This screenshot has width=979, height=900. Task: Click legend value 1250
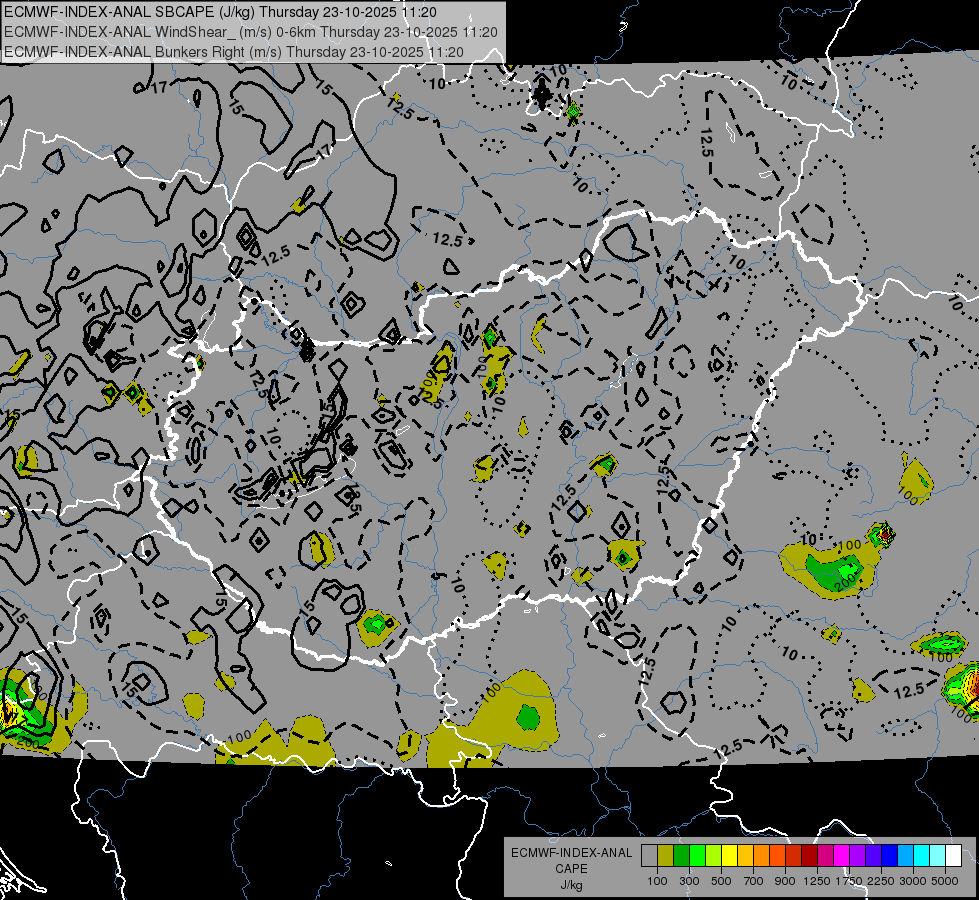817,881
